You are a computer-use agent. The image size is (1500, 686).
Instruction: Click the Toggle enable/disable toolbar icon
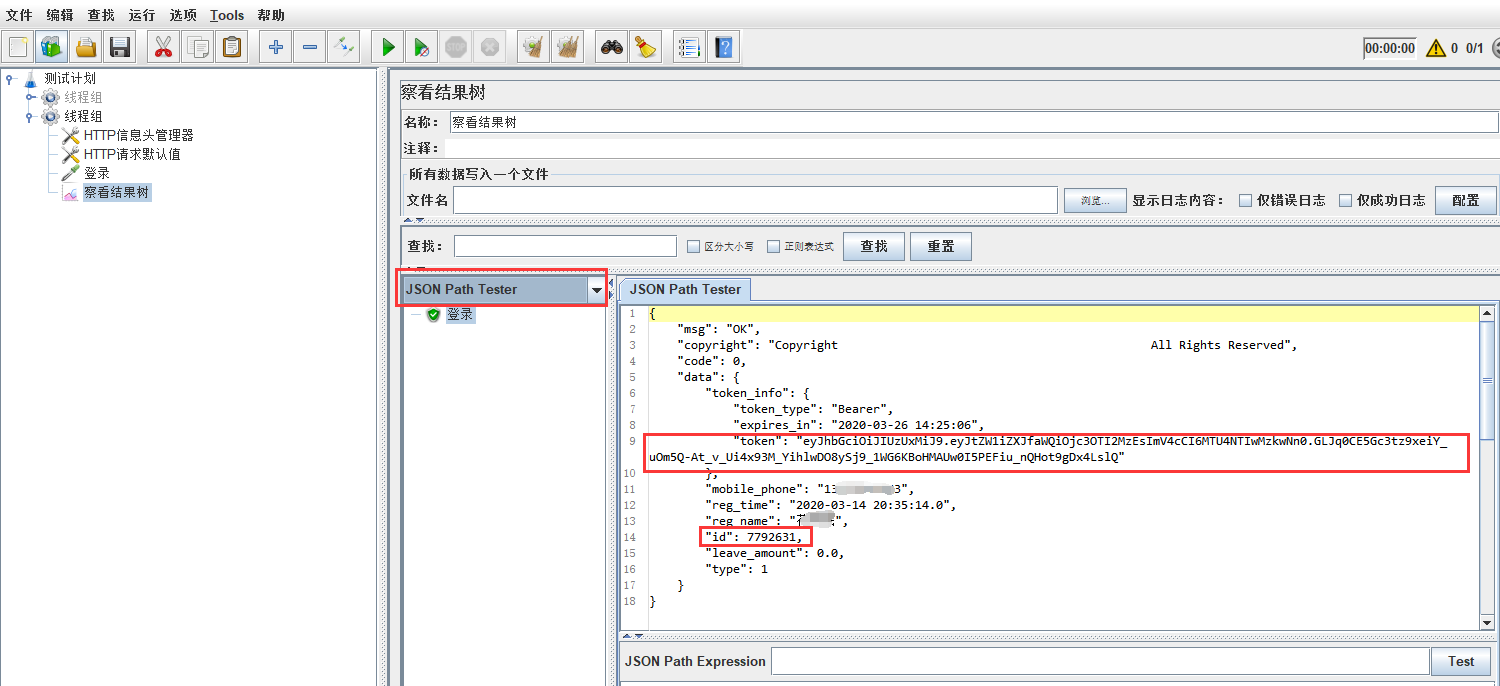[x=344, y=47]
